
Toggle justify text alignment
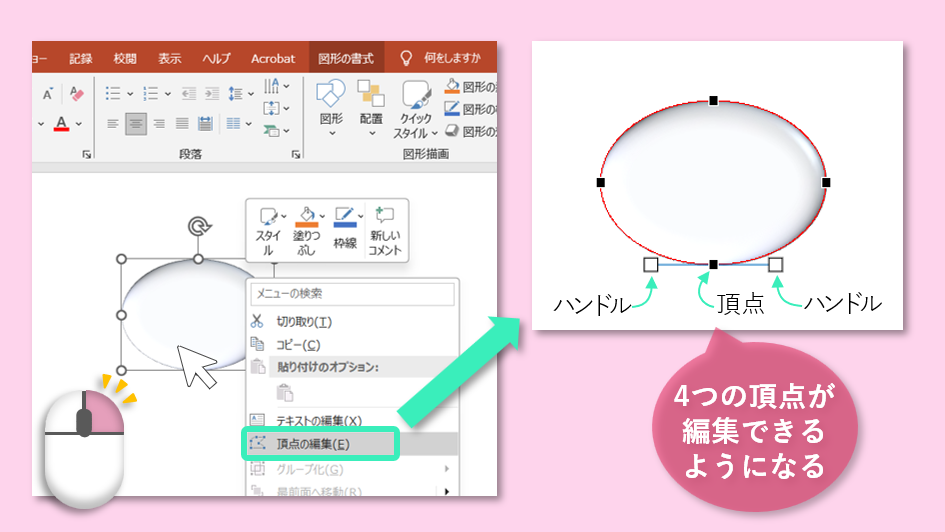(181, 124)
